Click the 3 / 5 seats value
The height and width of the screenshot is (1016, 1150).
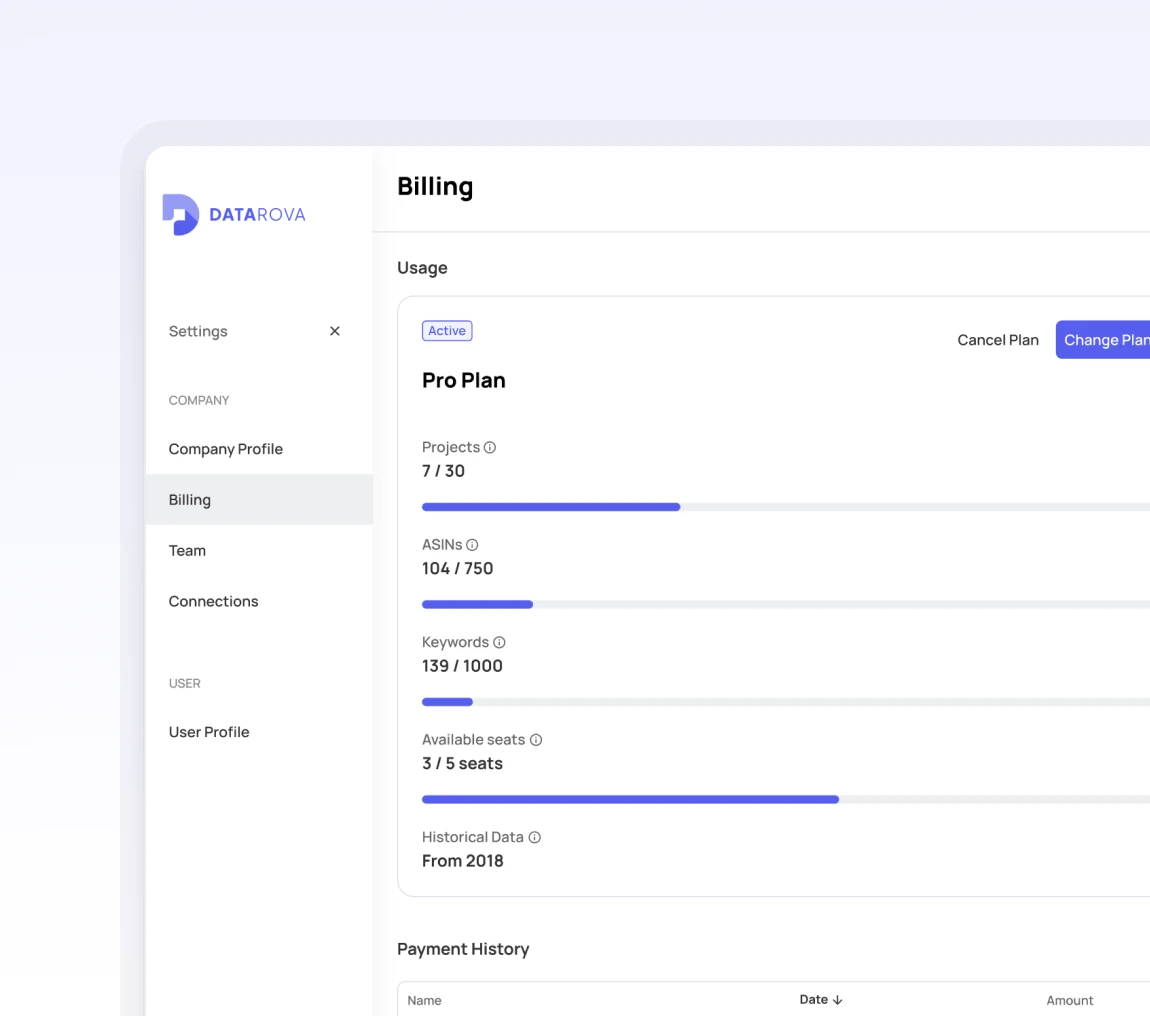(x=462, y=764)
